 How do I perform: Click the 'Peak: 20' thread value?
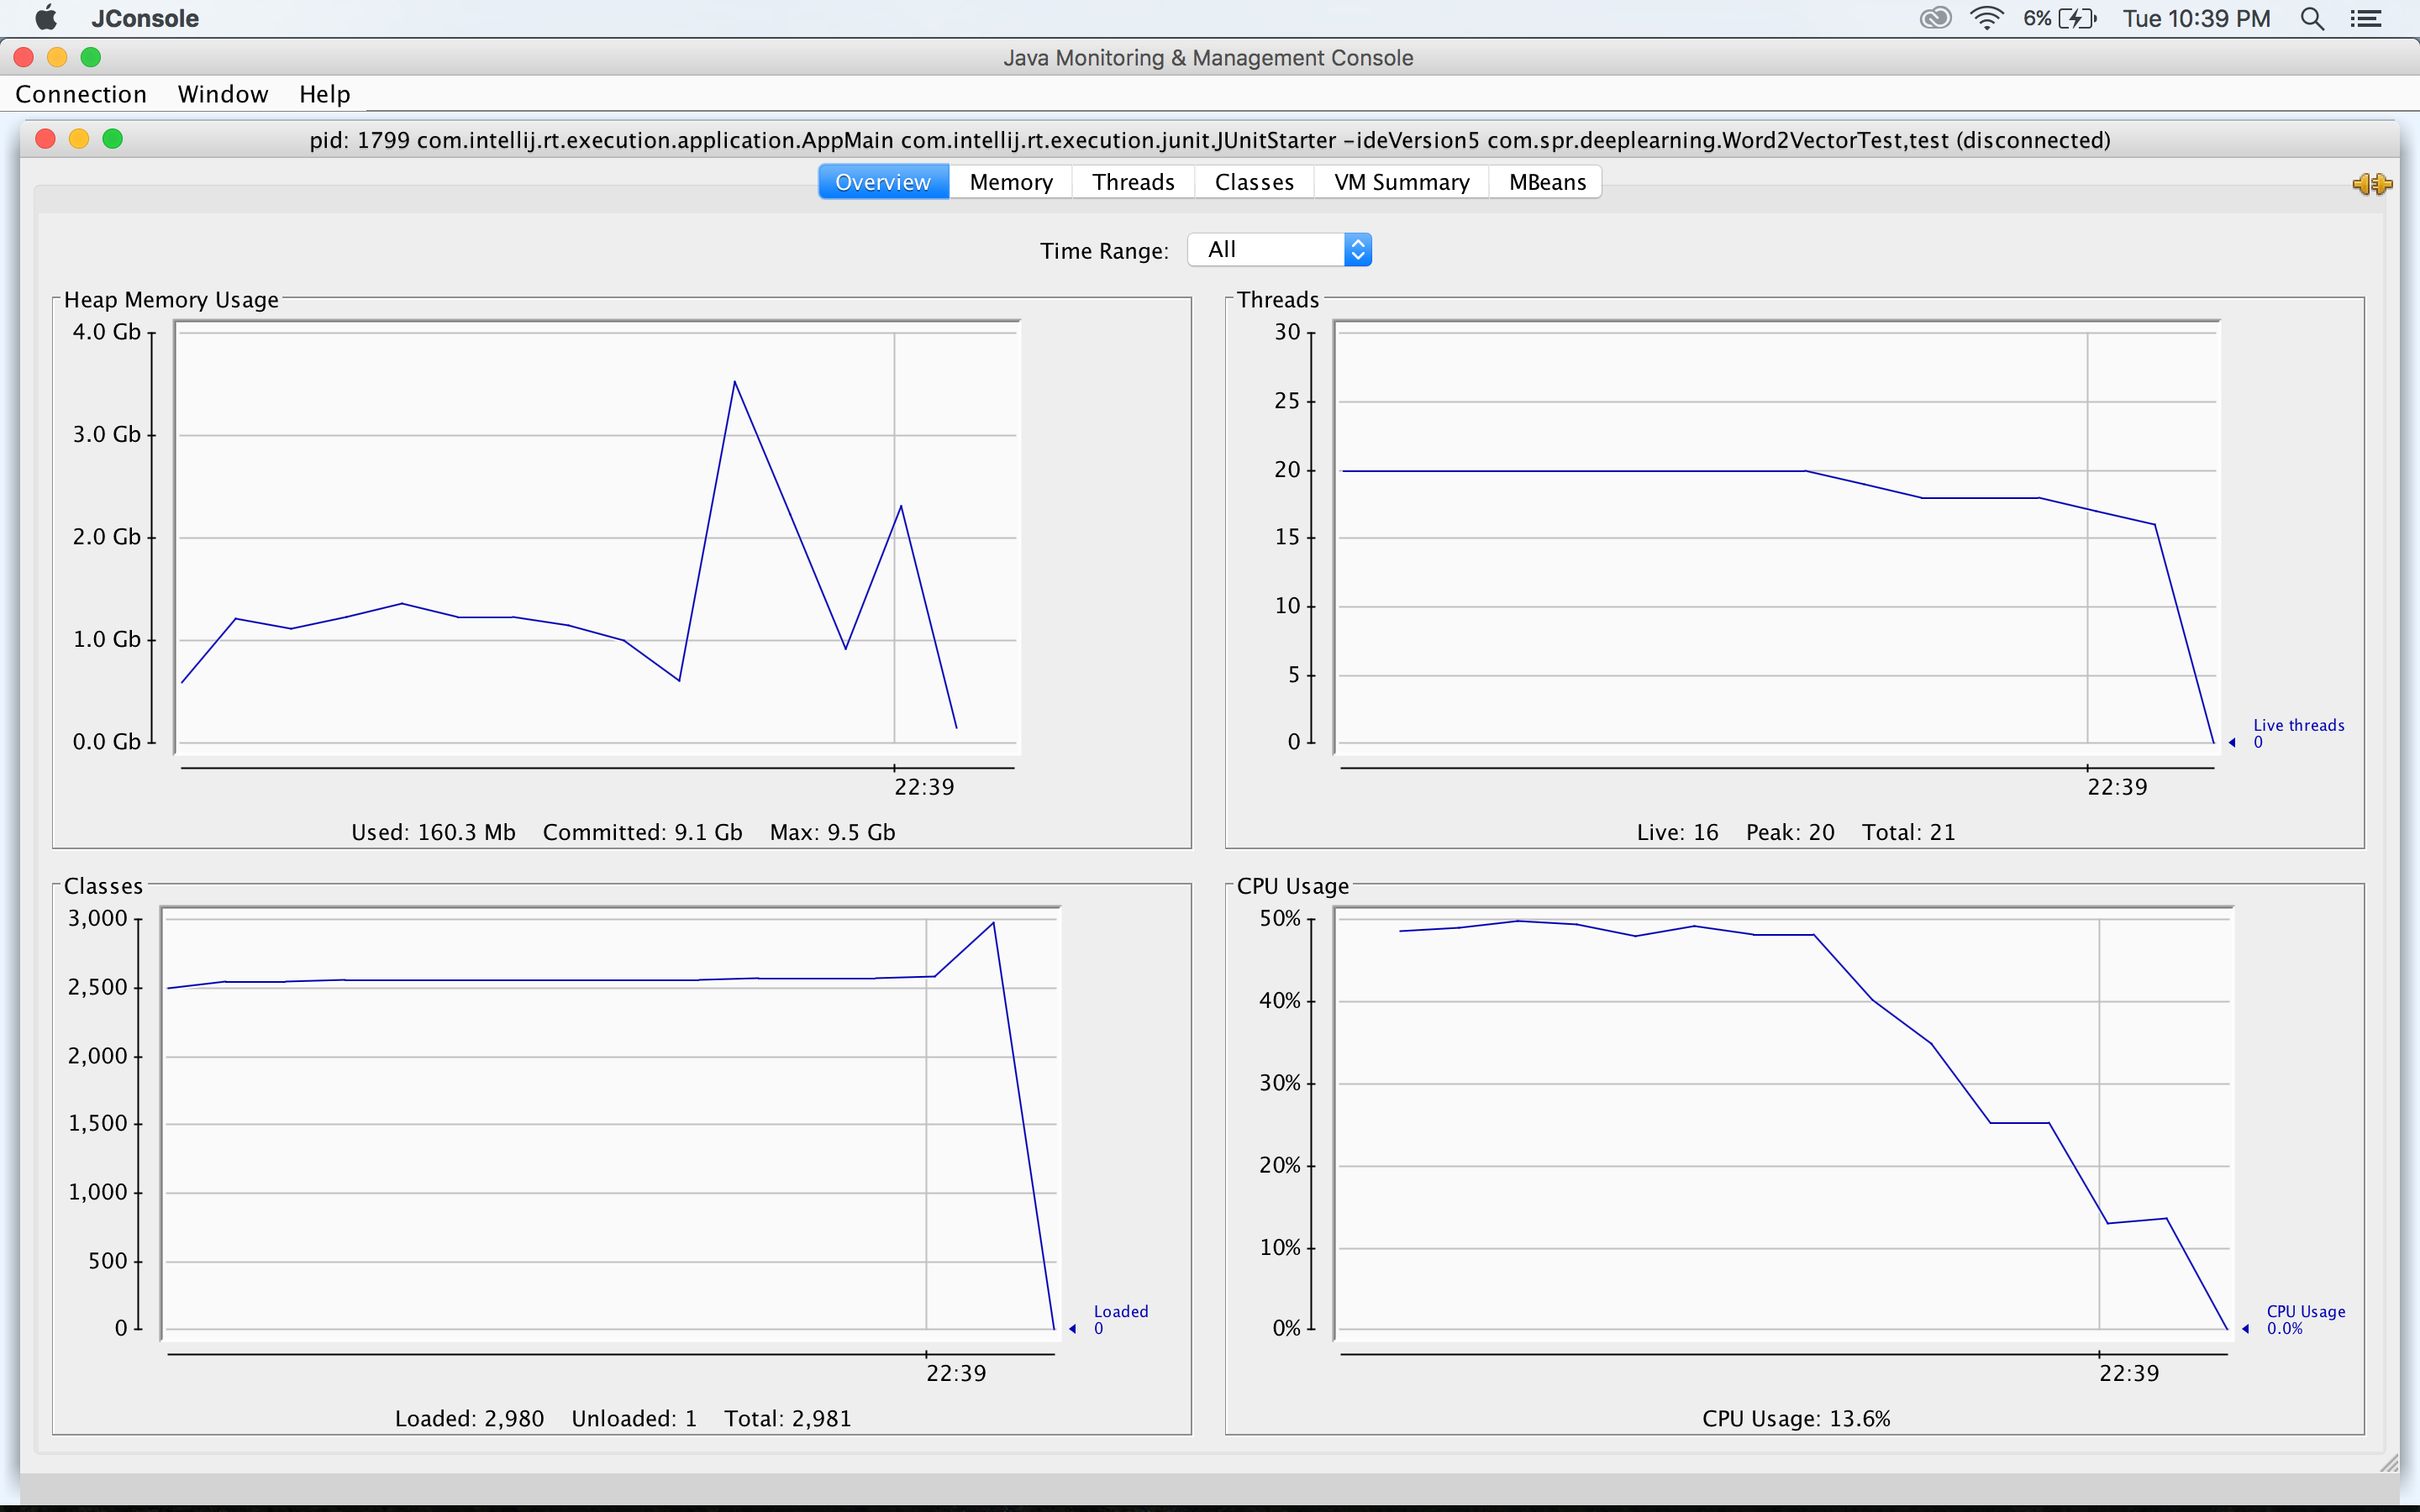[x=1790, y=832]
